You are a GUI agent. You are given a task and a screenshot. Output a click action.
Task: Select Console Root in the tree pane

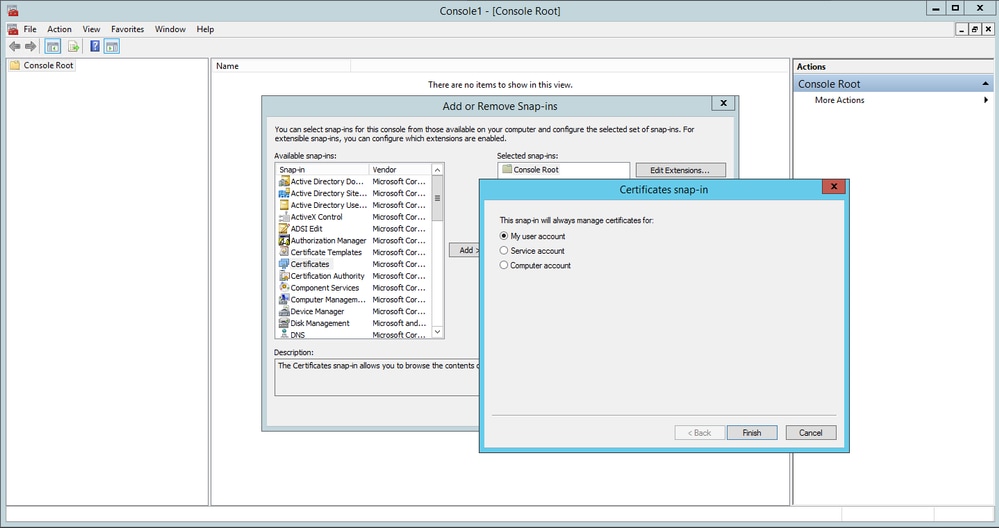(48, 65)
